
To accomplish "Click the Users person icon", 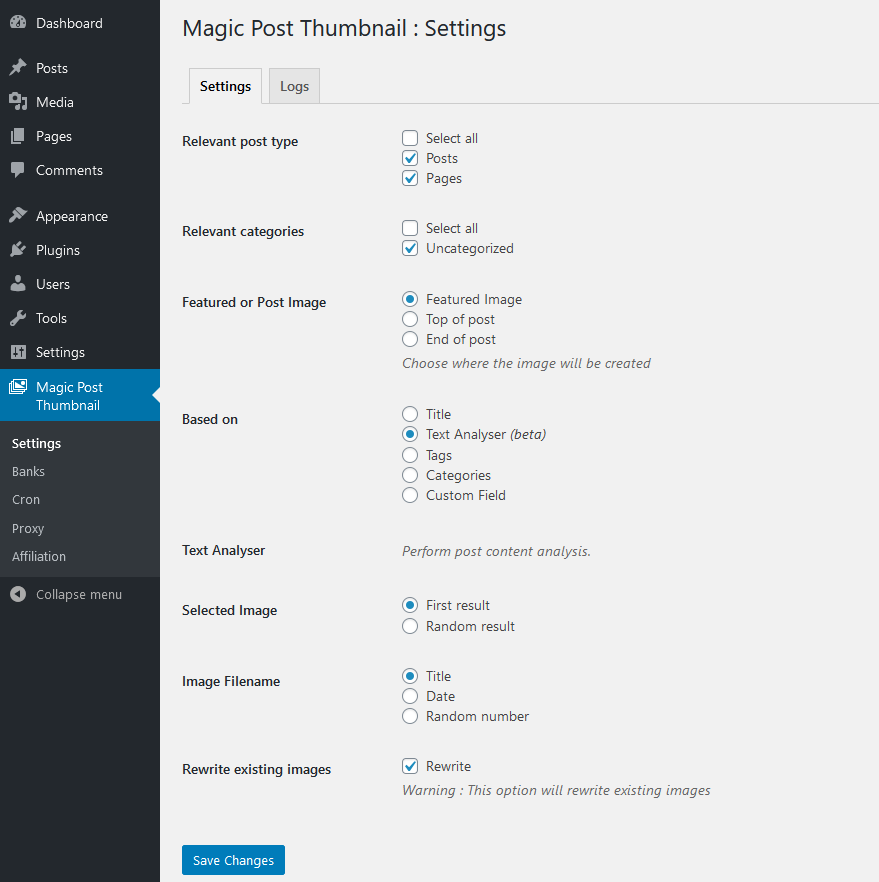I will 18,284.
